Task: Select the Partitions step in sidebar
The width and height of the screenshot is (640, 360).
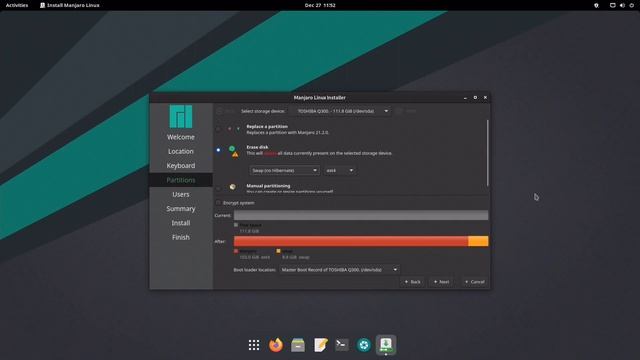Action: tap(181, 180)
